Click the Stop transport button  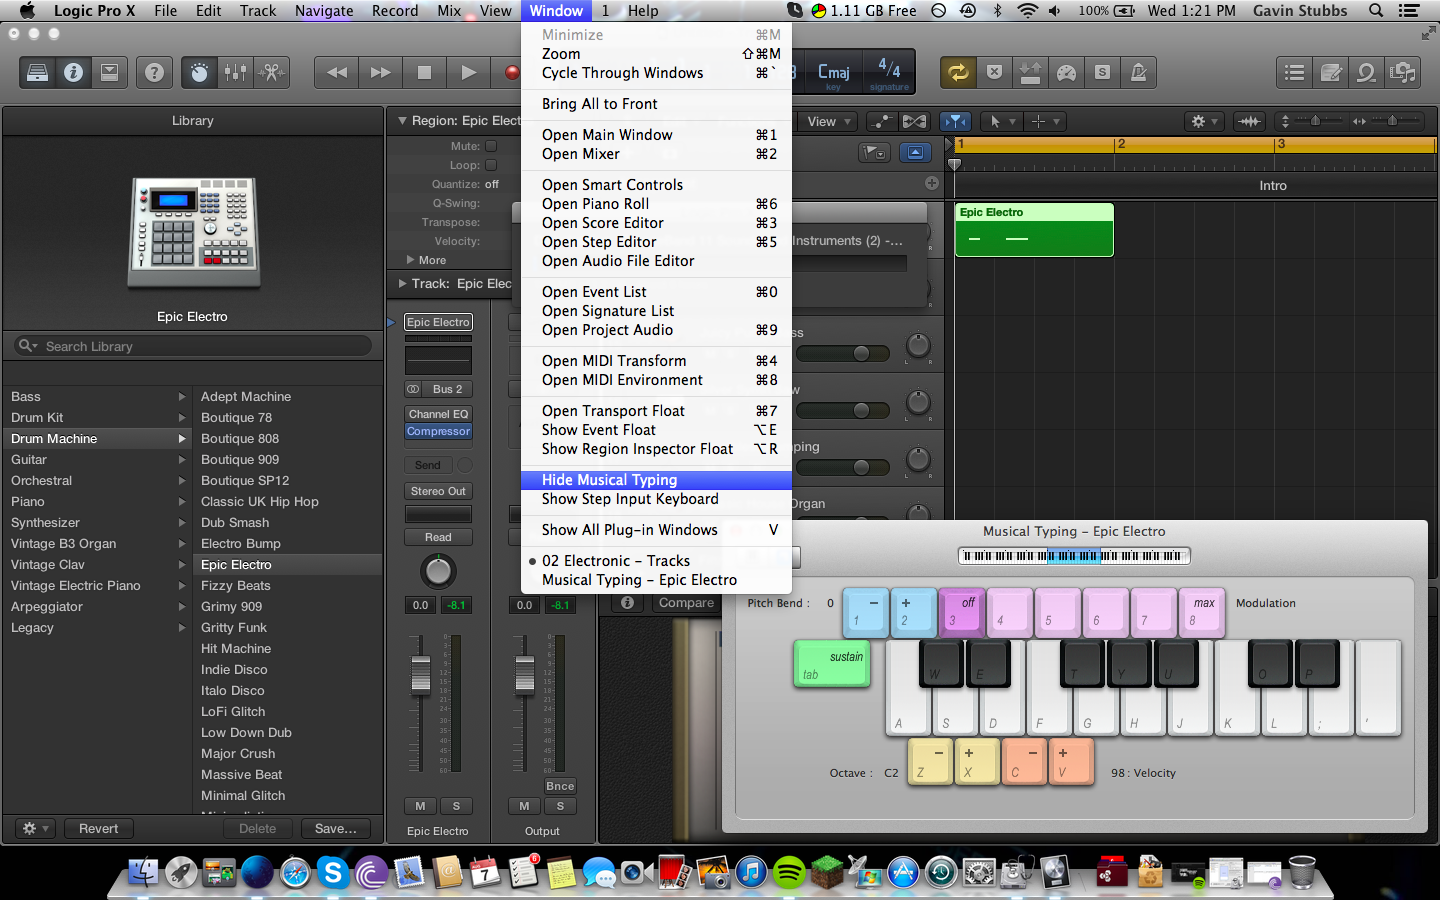click(424, 72)
